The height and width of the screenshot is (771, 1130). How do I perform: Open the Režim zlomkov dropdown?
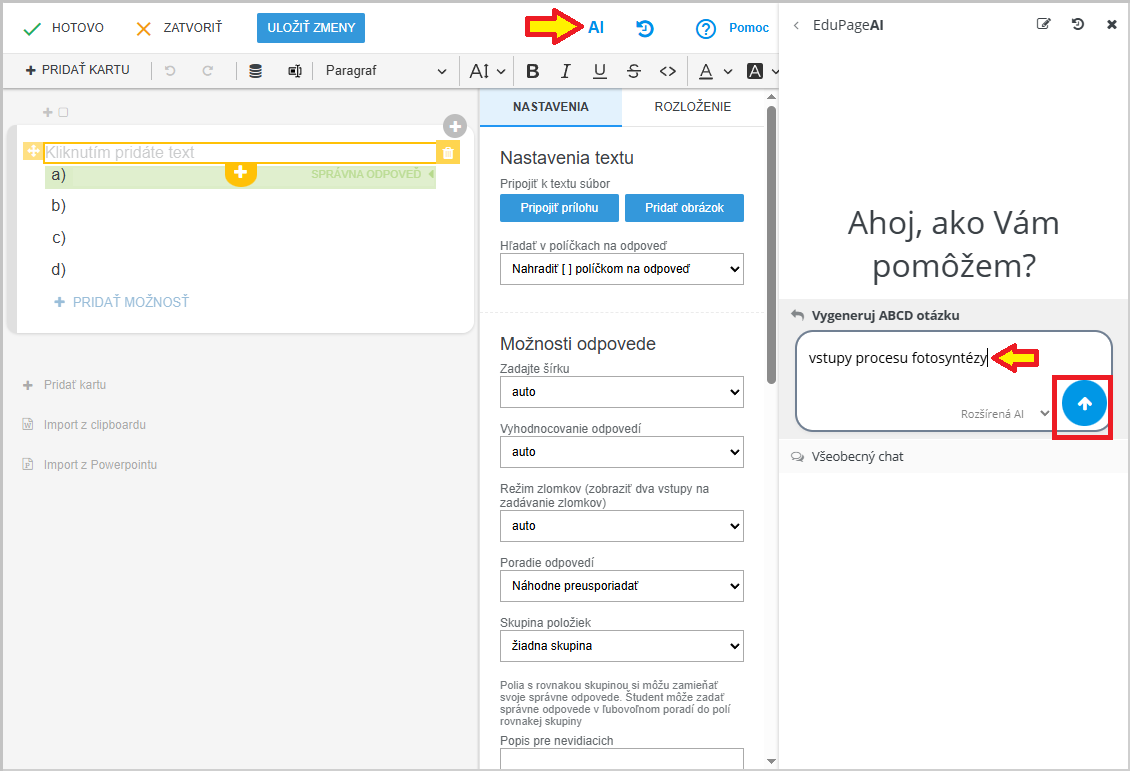point(622,526)
